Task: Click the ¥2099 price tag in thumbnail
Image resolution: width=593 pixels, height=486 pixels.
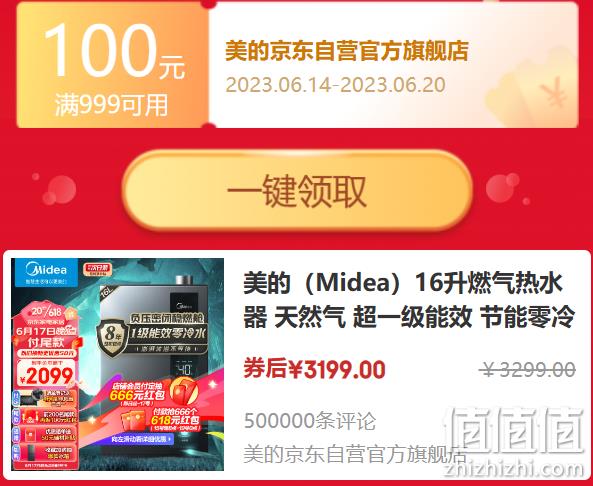Action: 47,376
